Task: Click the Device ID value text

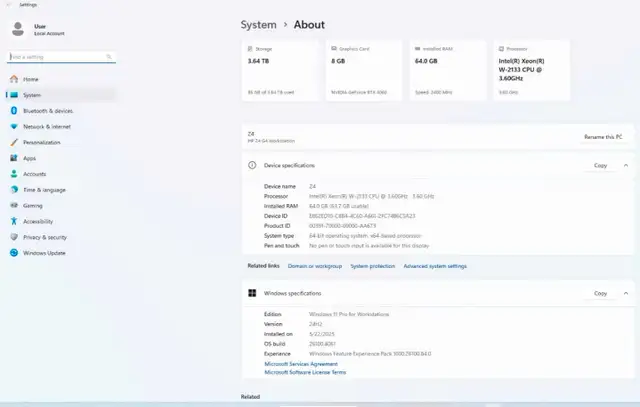Action: (x=362, y=216)
